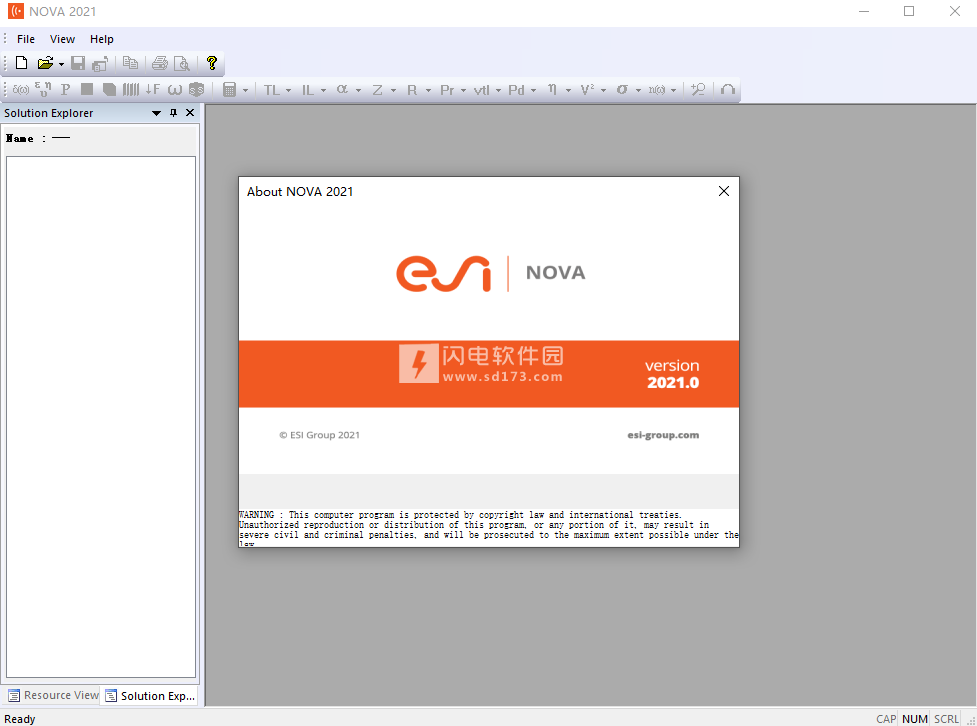977x726 pixels.
Task: Open the Help menu
Action: (x=102, y=39)
